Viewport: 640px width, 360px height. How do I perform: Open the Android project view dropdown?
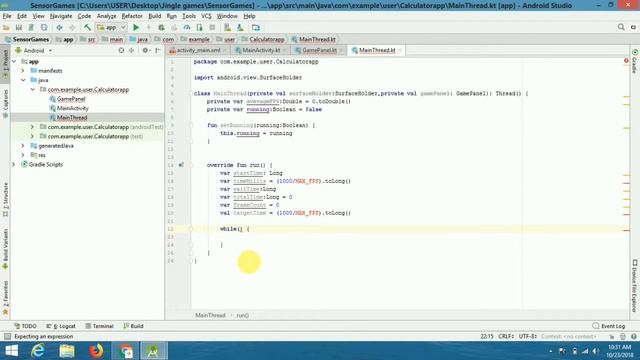[x=34, y=51]
